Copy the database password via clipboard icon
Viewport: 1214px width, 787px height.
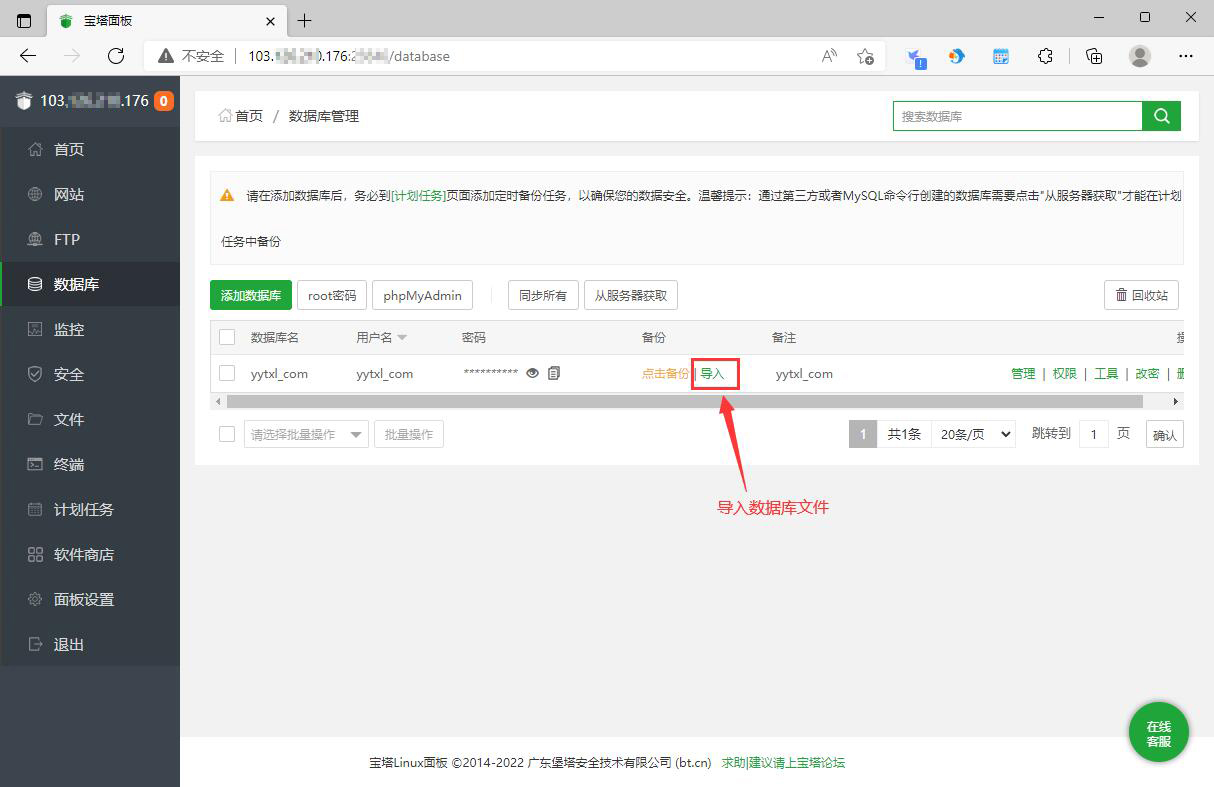pos(554,373)
